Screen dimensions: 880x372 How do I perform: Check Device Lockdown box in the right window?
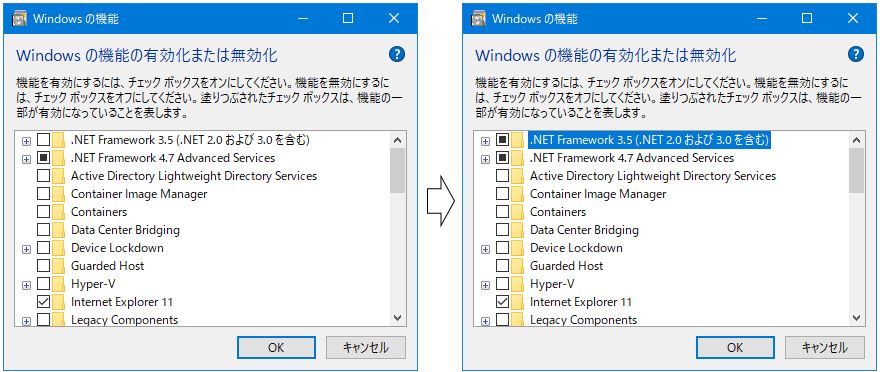click(502, 248)
